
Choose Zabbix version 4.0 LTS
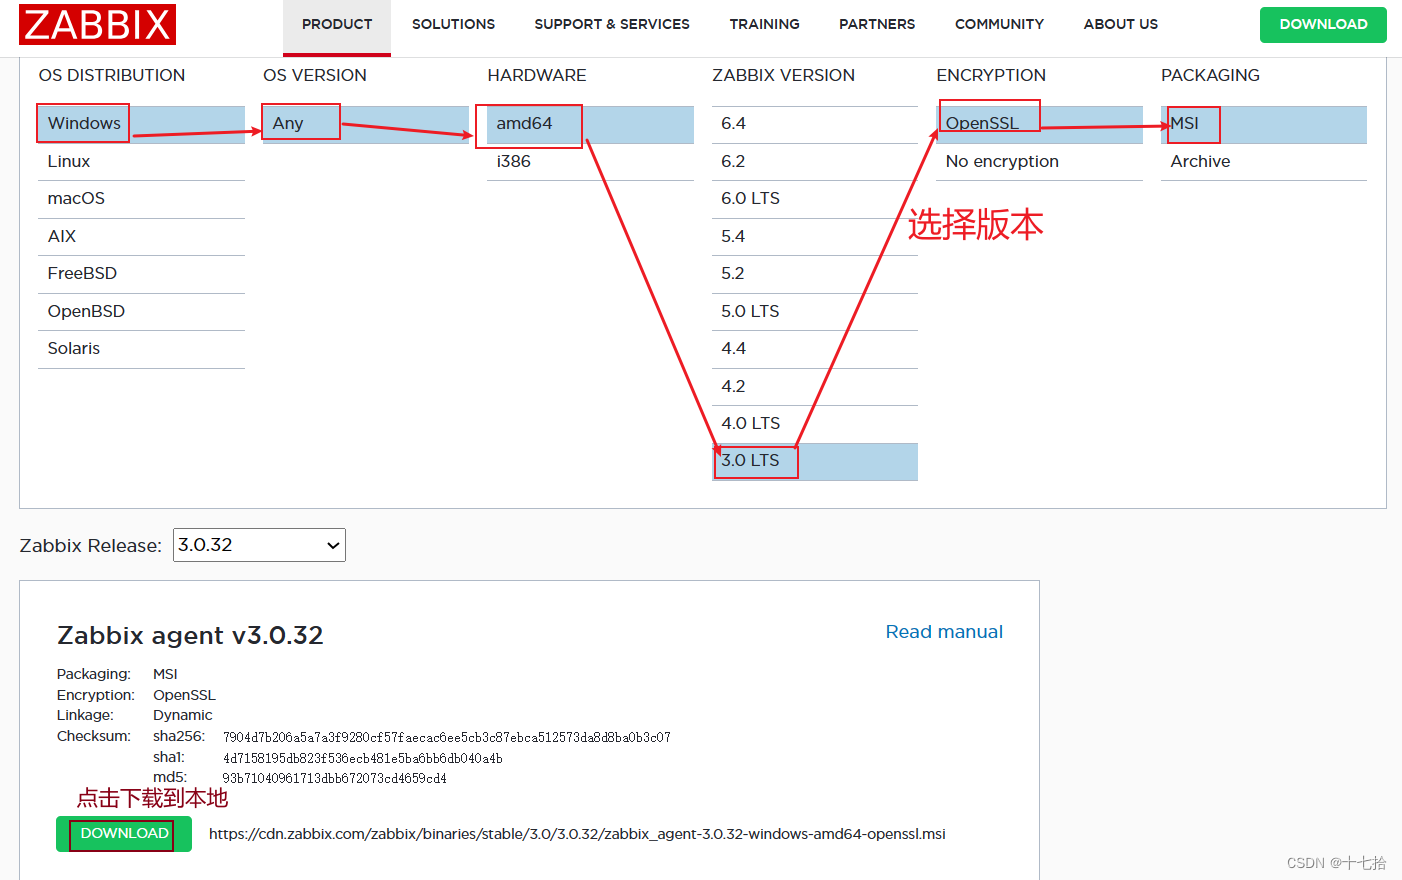[815, 424]
